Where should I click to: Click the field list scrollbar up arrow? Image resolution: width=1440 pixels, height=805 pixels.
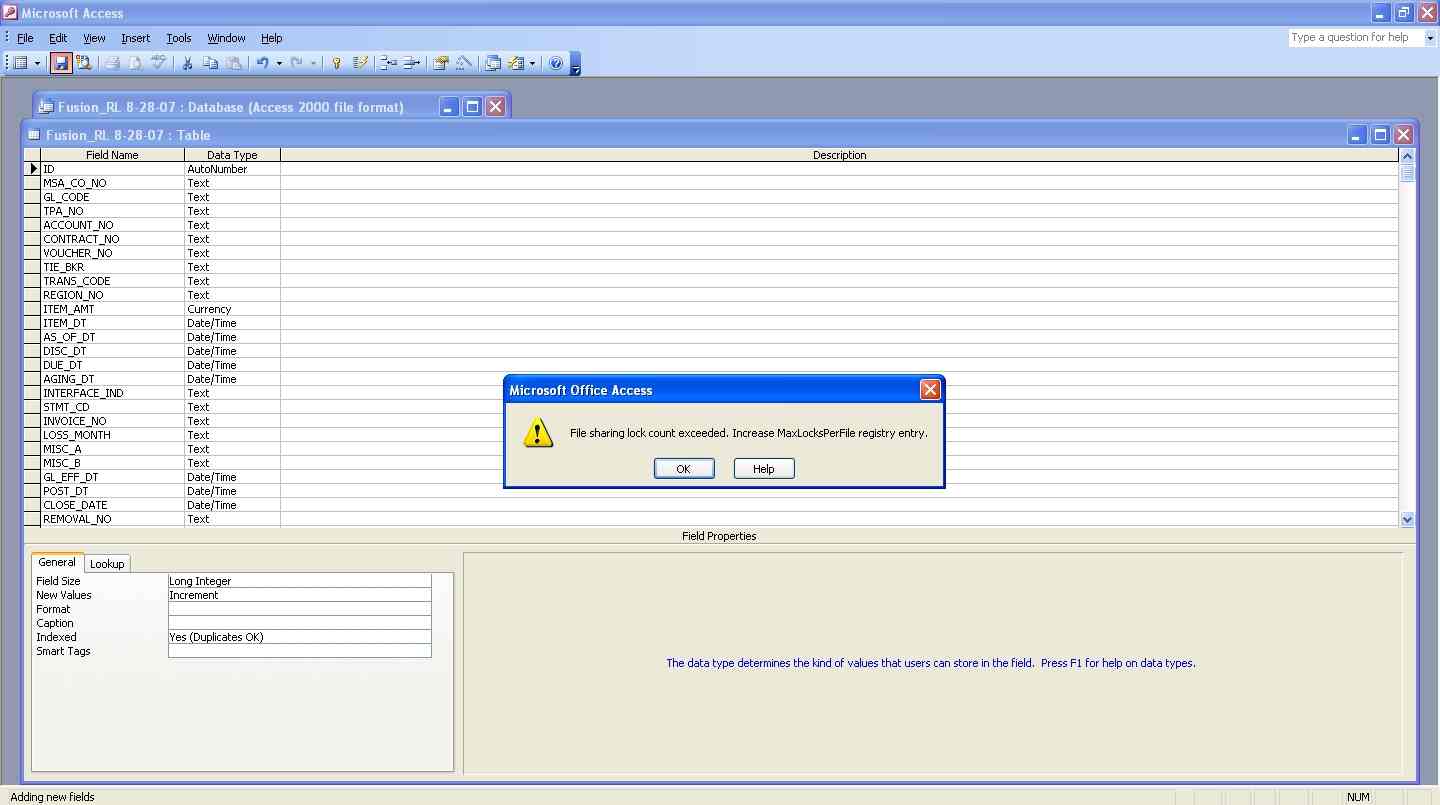coord(1407,156)
